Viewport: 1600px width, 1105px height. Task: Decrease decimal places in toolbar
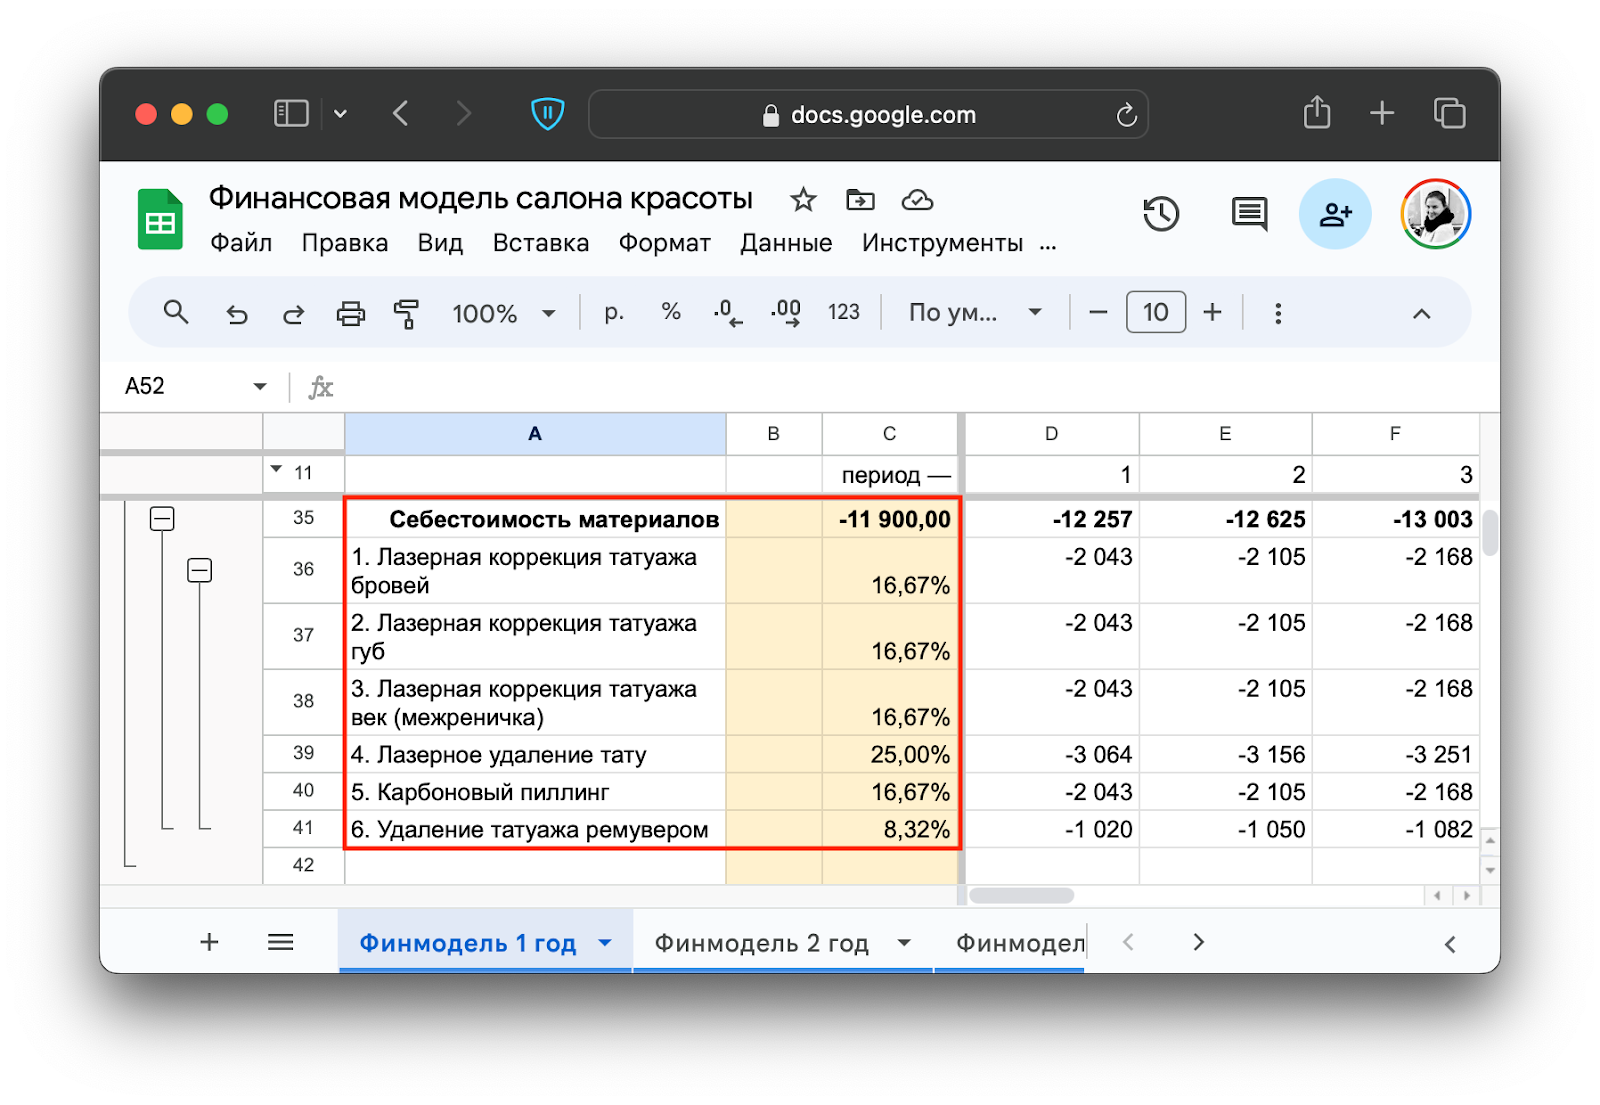tap(727, 313)
